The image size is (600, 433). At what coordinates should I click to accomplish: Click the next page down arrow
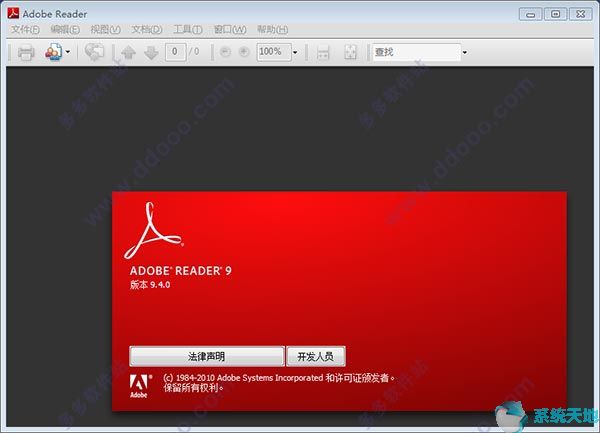(x=149, y=52)
